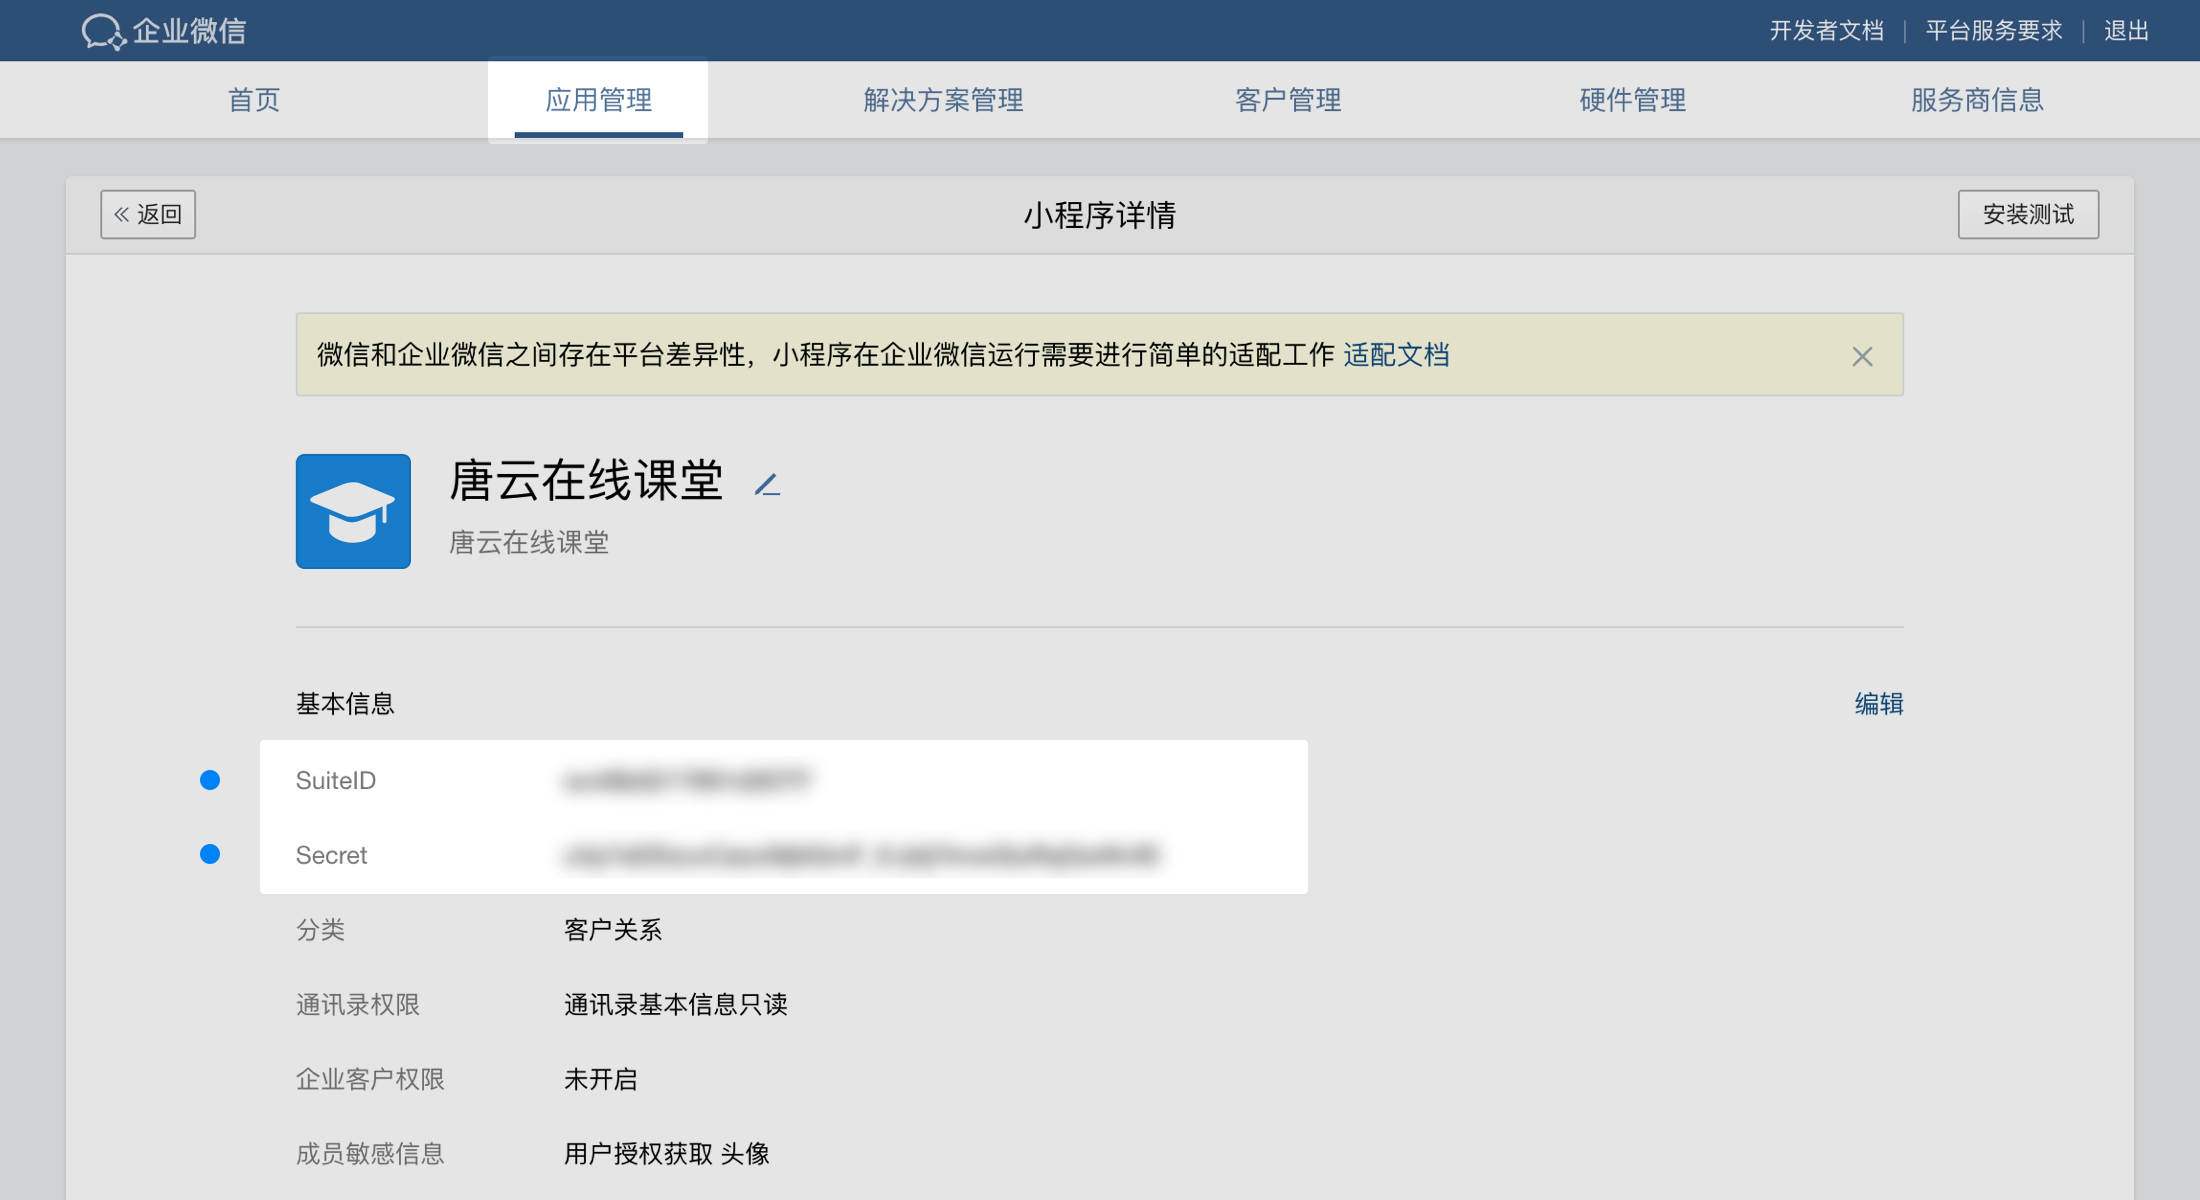The width and height of the screenshot is (2200, 1200).
Task: Click 未开启 enterprise customer permission value
Action: 601,1080
